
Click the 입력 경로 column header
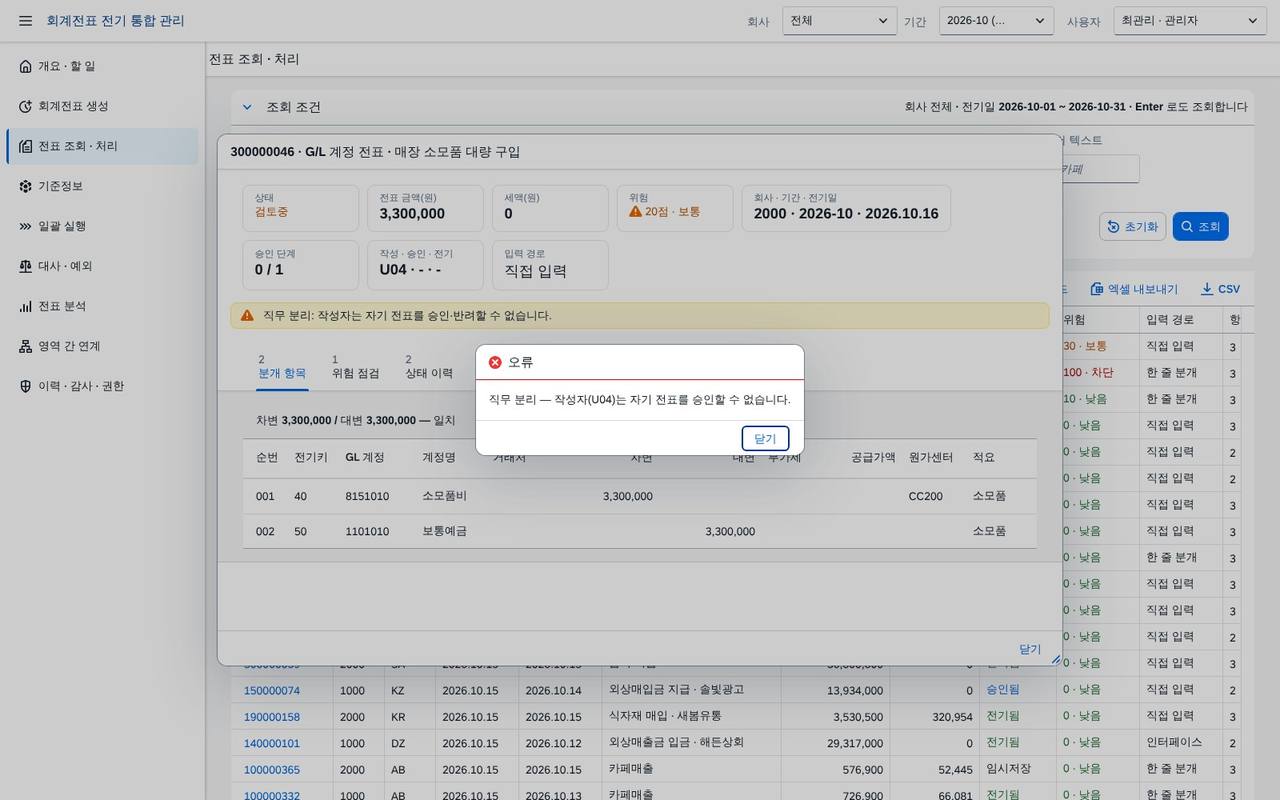click(1170, 319)
